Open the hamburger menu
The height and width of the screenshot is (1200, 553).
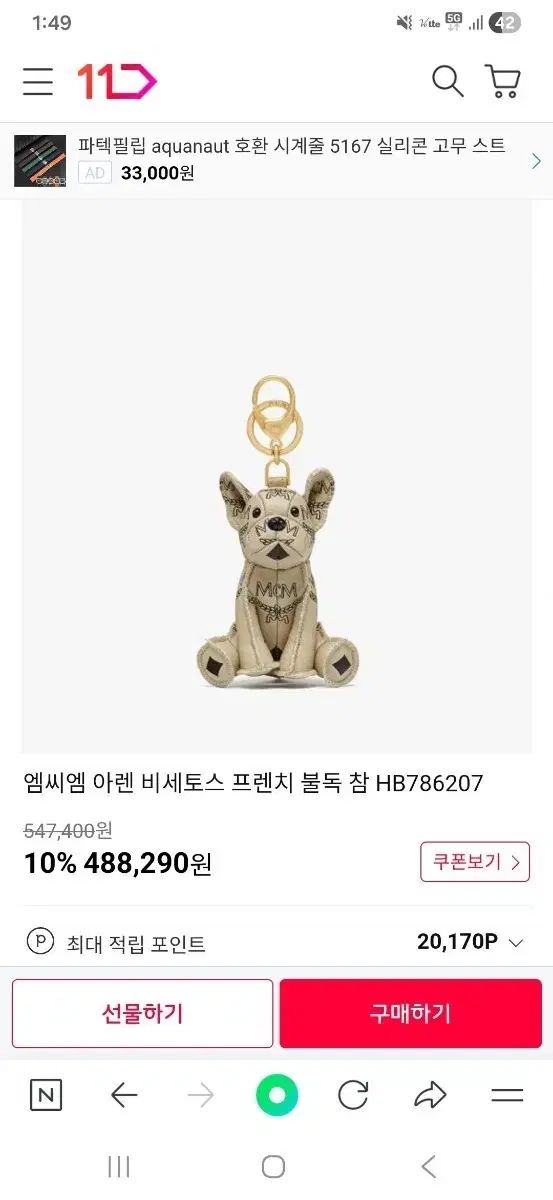[x=38, y=82]
